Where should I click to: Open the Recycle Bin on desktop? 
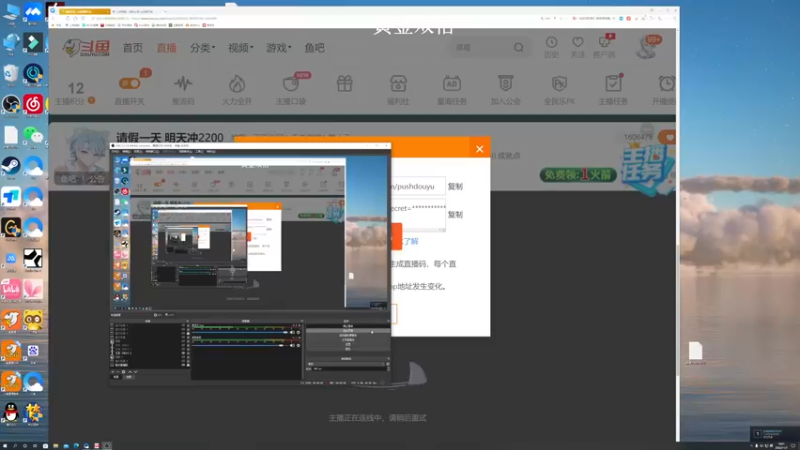pos(11,74)
